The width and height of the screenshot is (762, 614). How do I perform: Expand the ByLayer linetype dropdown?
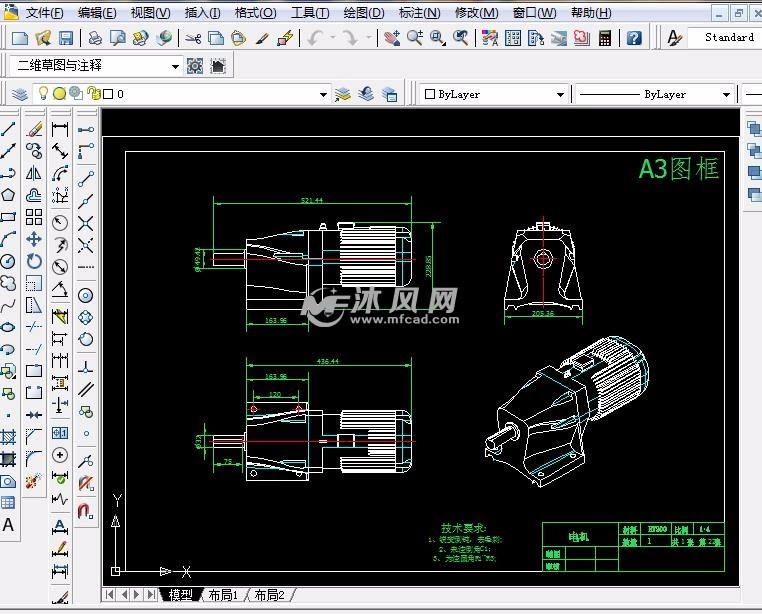click(724, 94)
